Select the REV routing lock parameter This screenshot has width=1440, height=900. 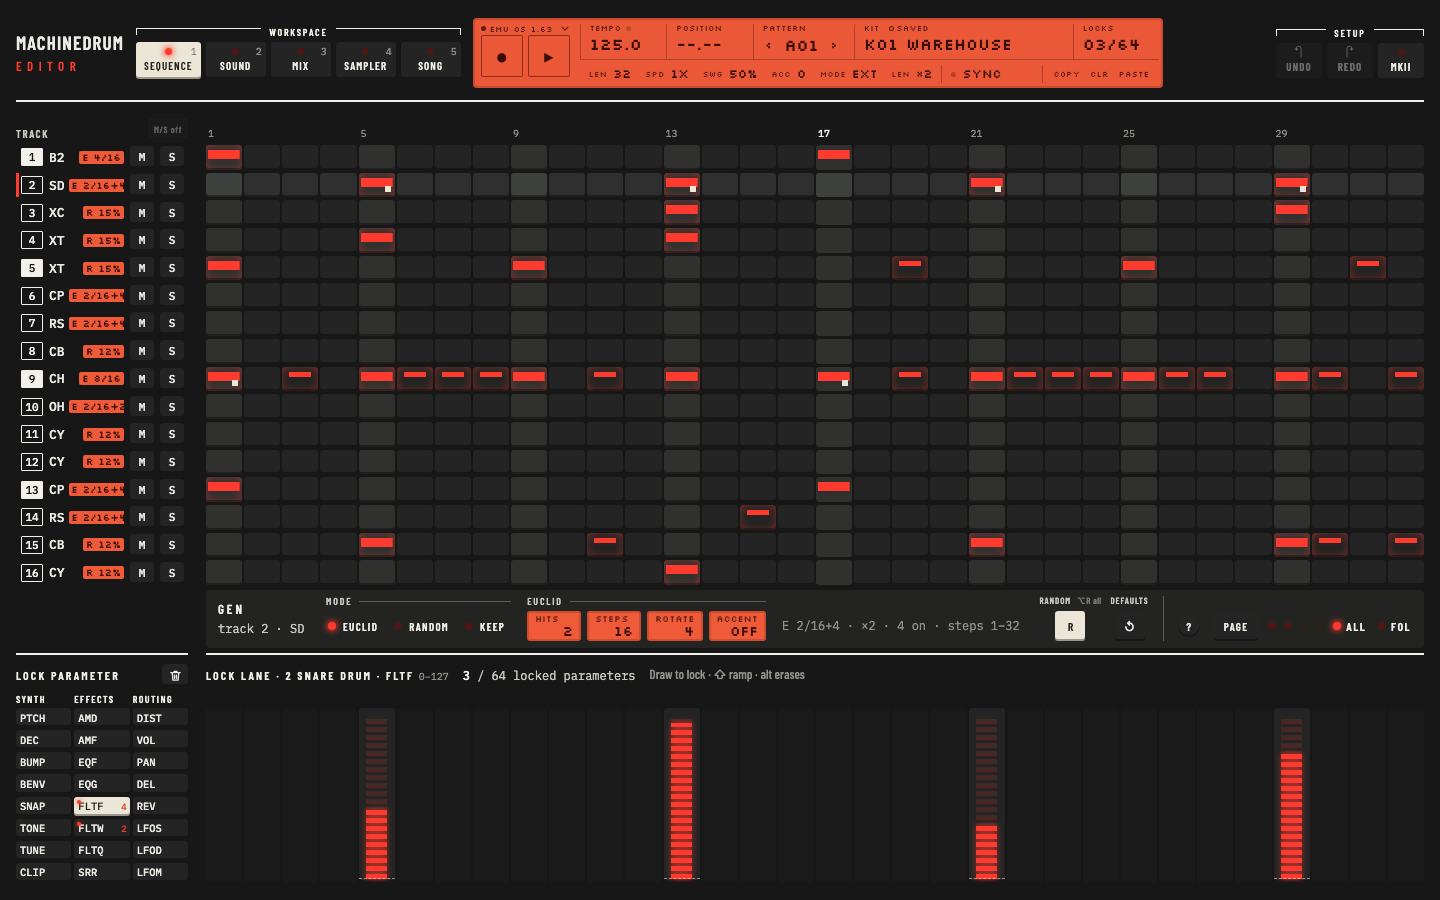point(160,806)
